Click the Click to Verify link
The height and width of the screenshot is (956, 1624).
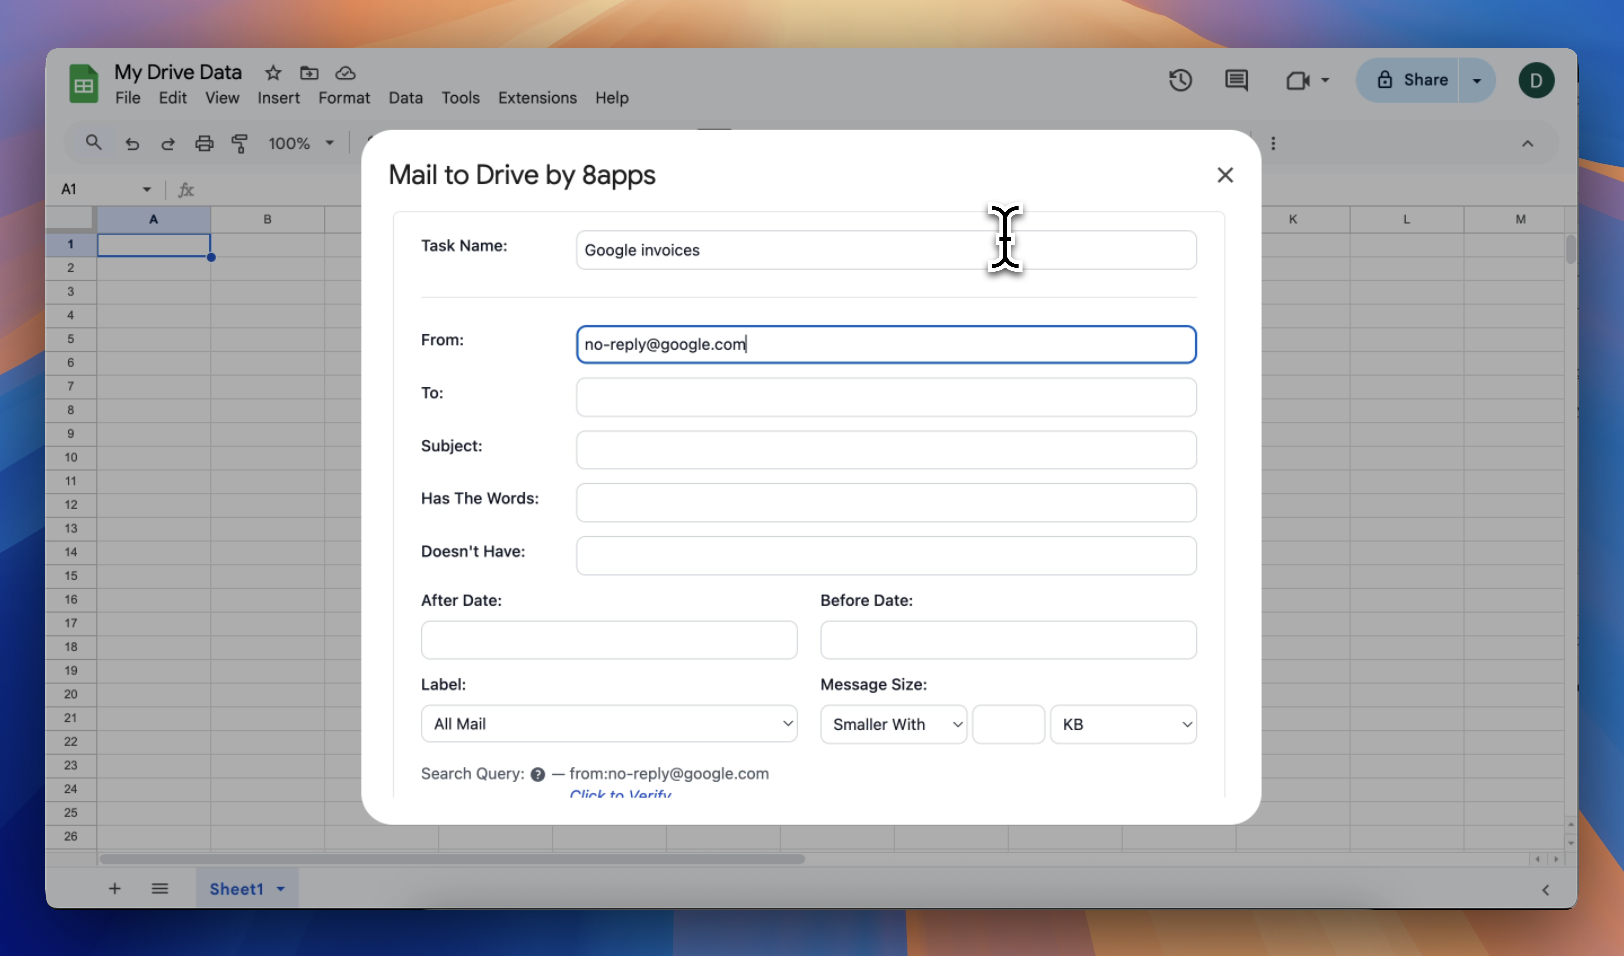620,793
